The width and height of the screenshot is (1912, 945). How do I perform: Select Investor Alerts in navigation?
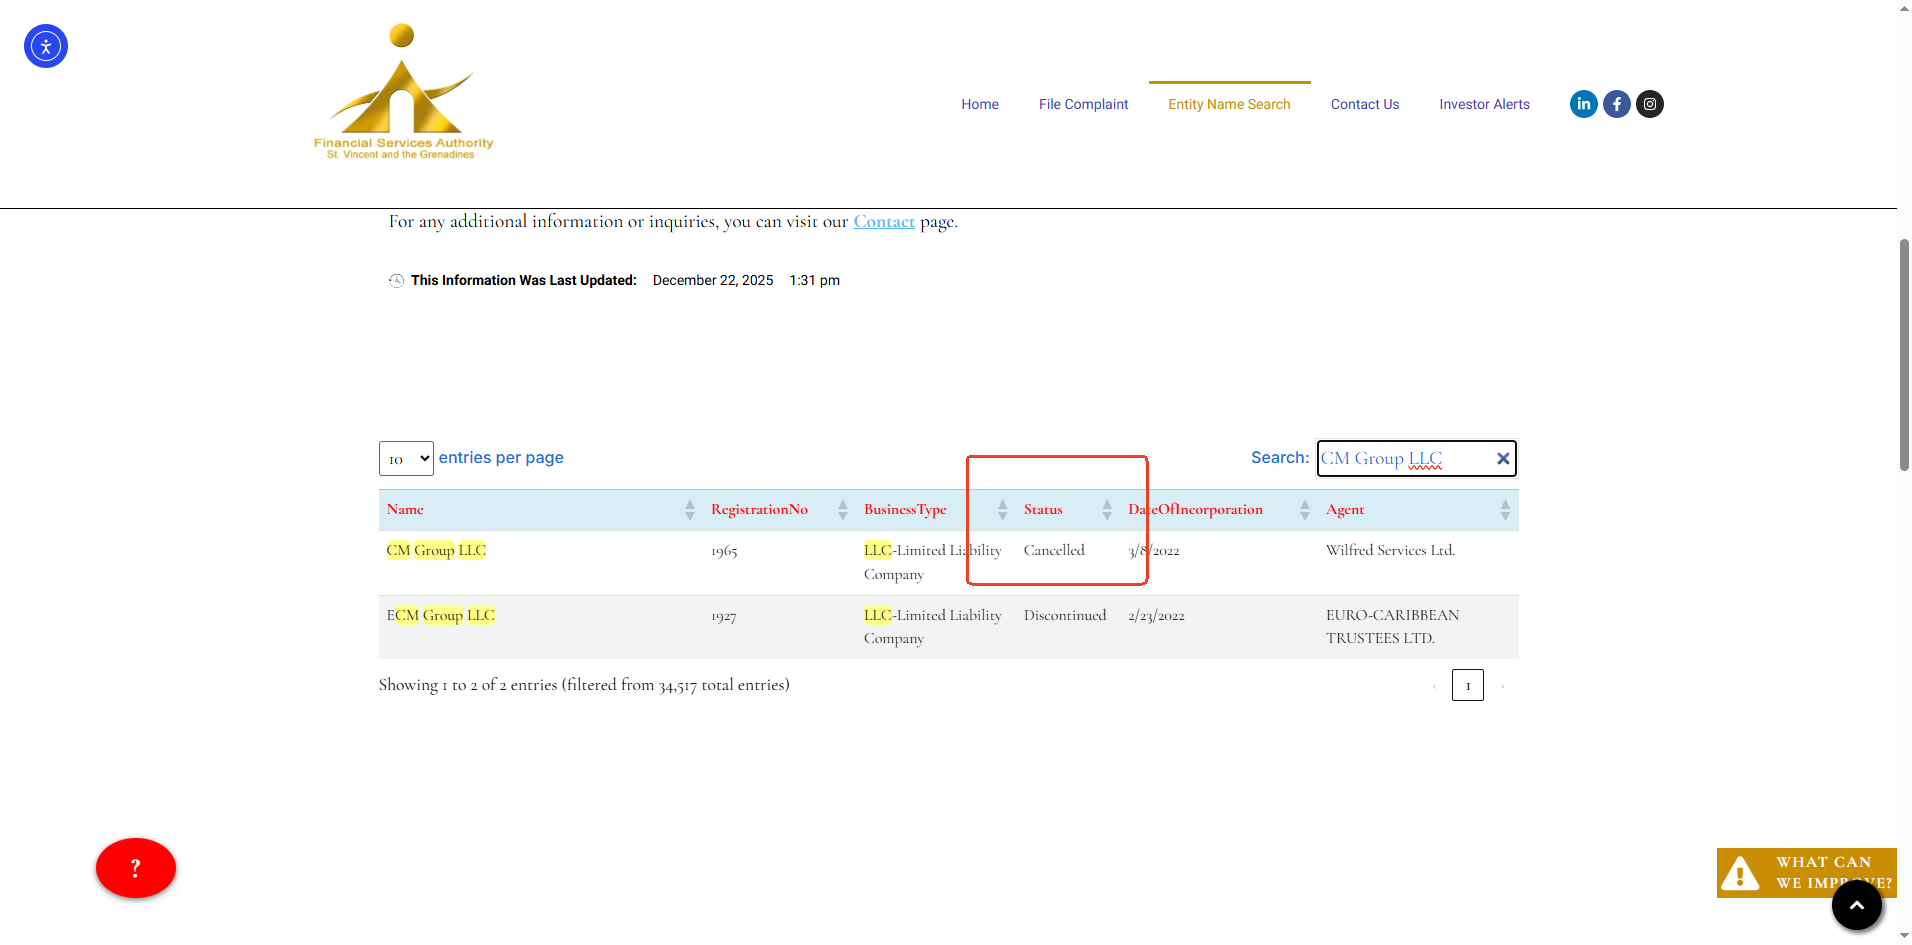tap(1484, 104)
